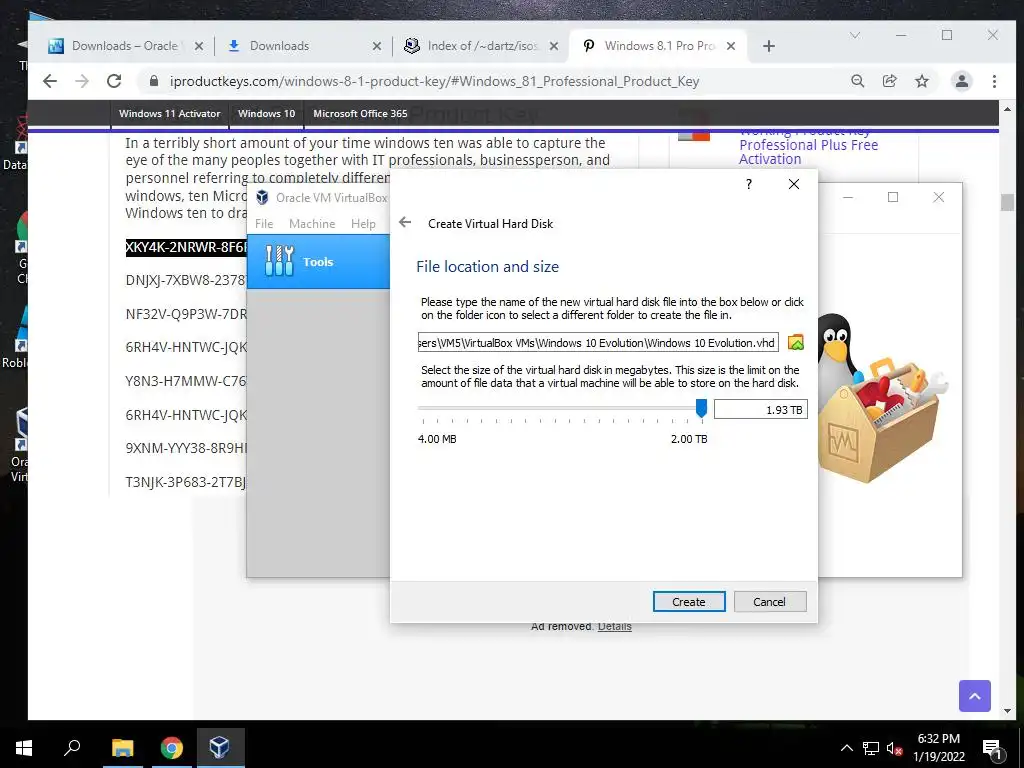Open Windows Start menu
1024x768 pixels.
click(24, 748)
